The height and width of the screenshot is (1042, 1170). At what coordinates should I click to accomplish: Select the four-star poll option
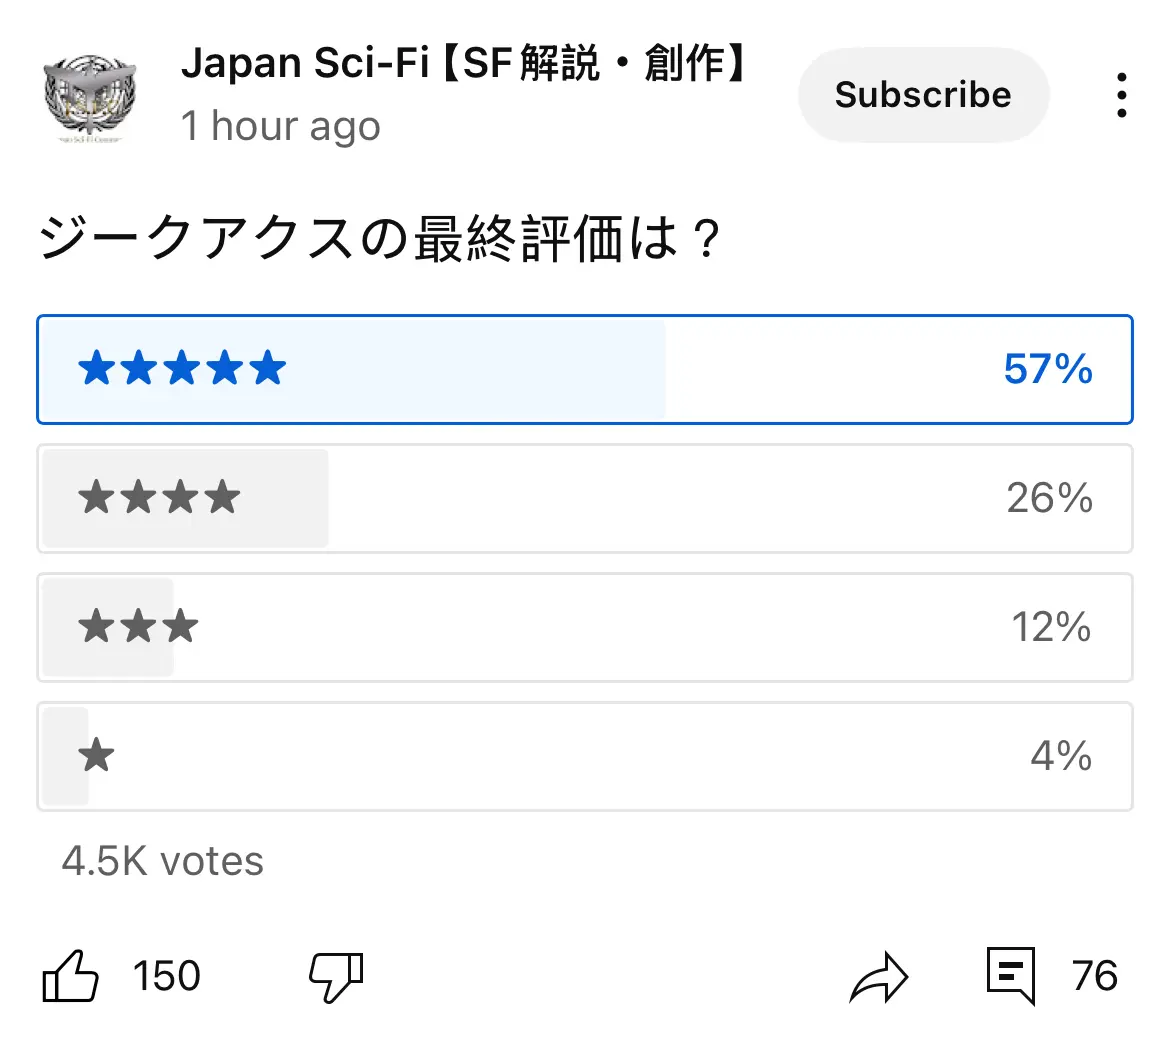click(x=585, y=499)
